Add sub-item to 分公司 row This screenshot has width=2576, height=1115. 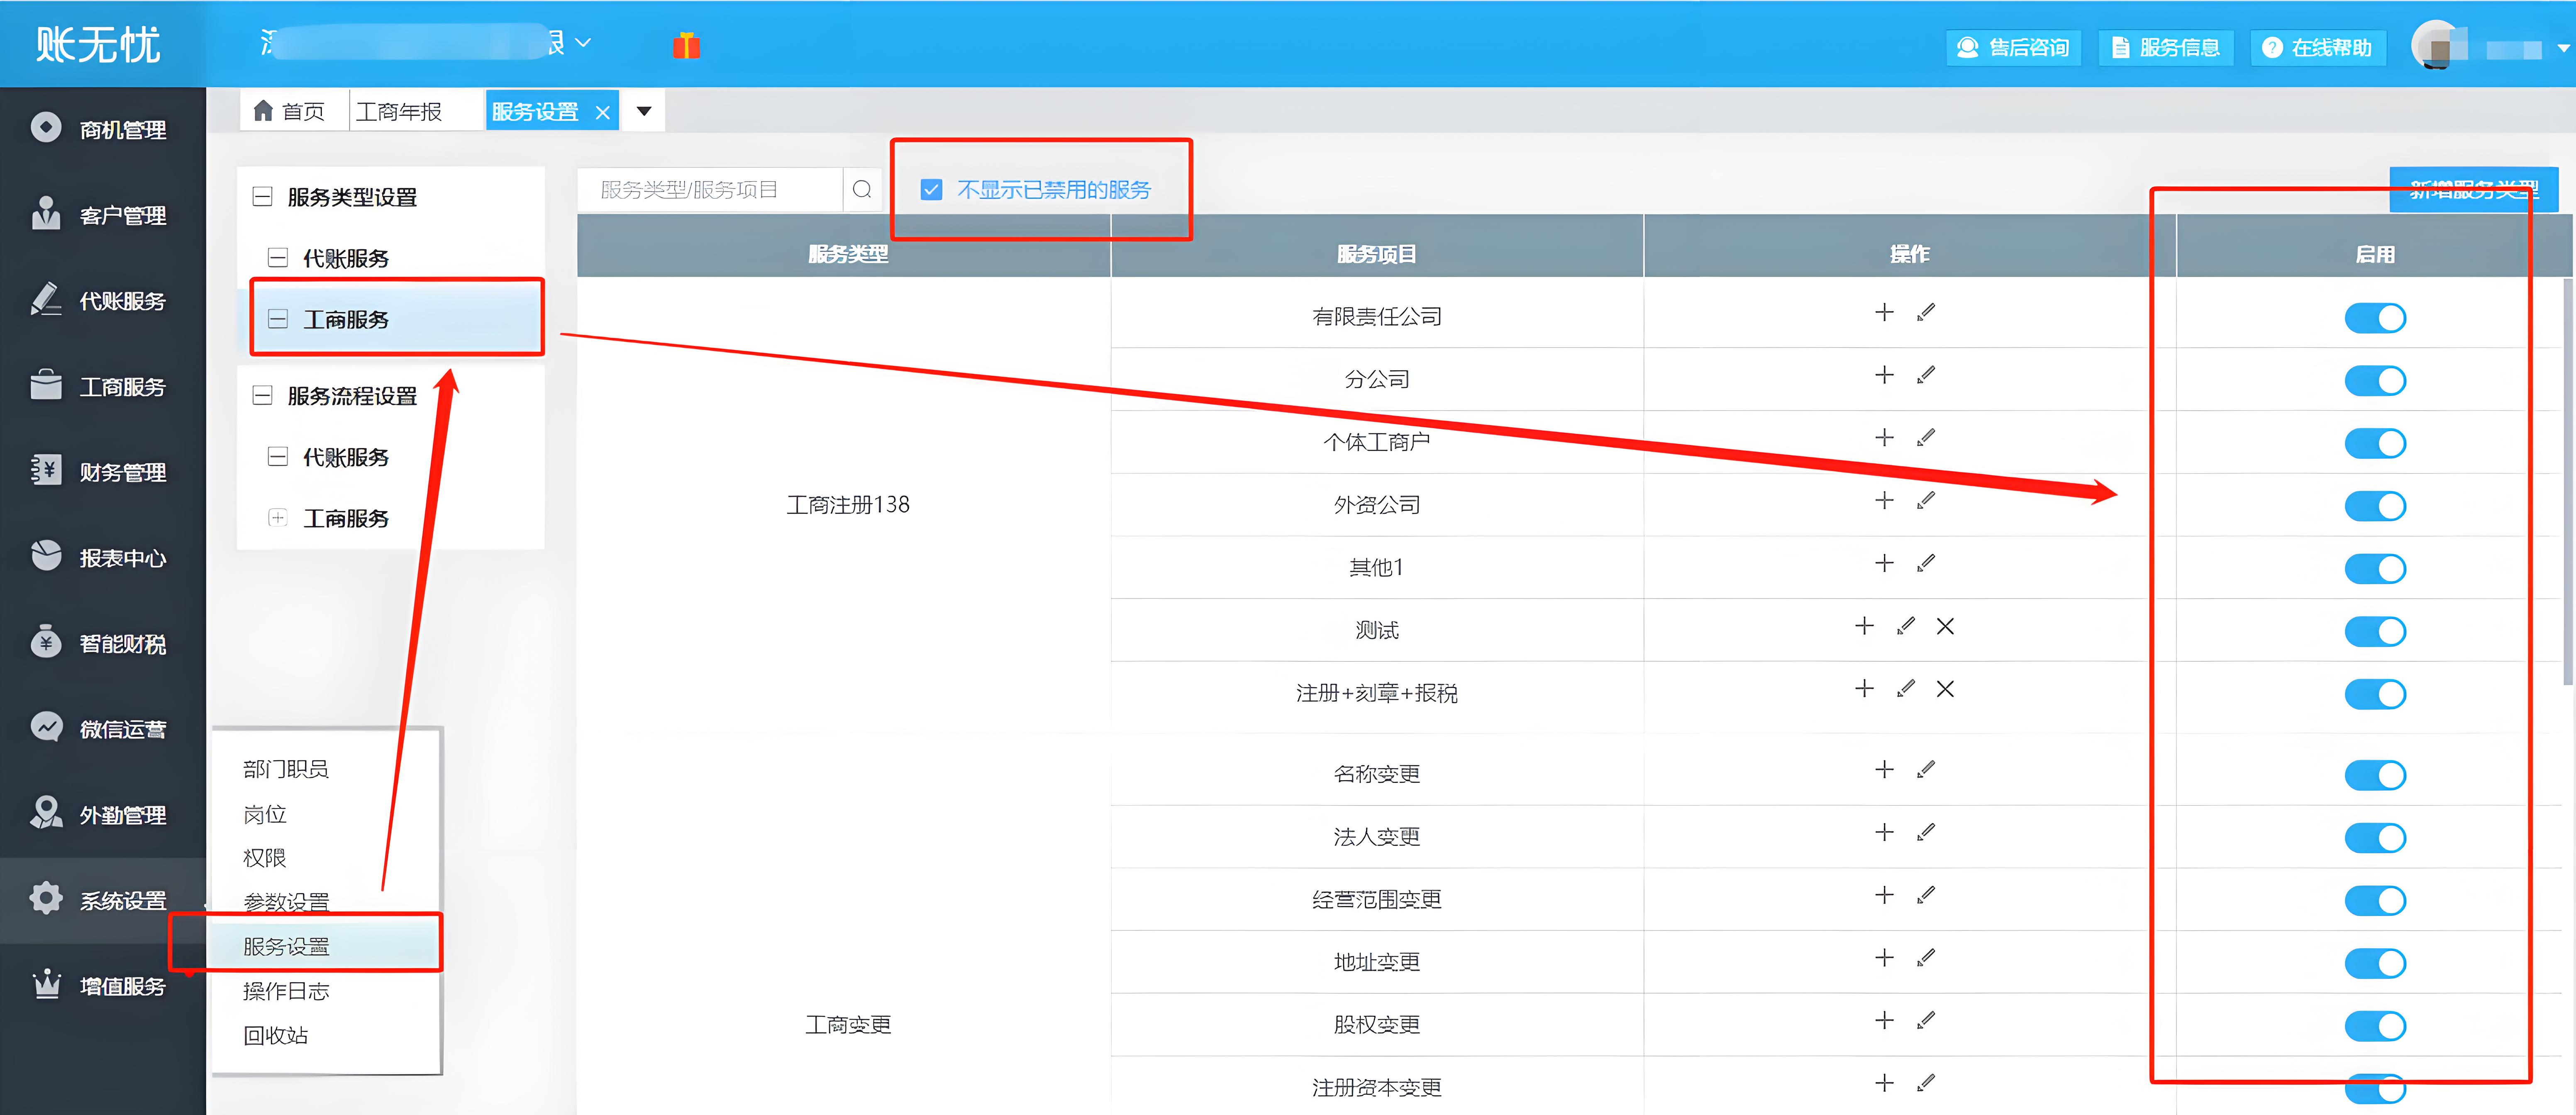pos(1884,375)
